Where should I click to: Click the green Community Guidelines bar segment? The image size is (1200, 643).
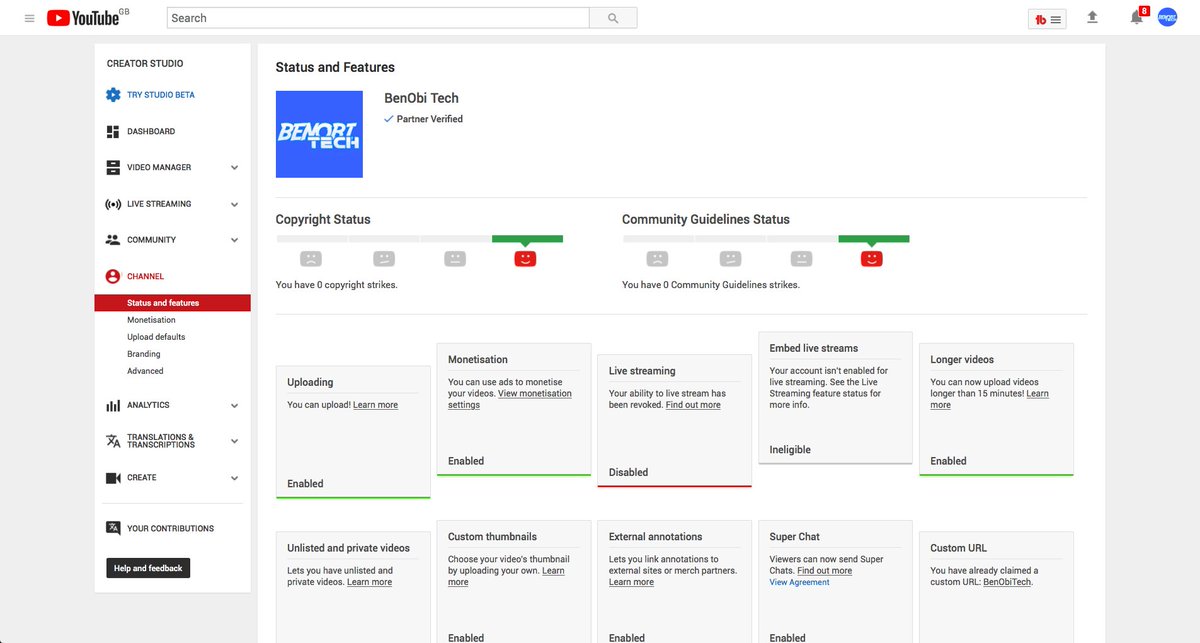[x=873, y=239]
